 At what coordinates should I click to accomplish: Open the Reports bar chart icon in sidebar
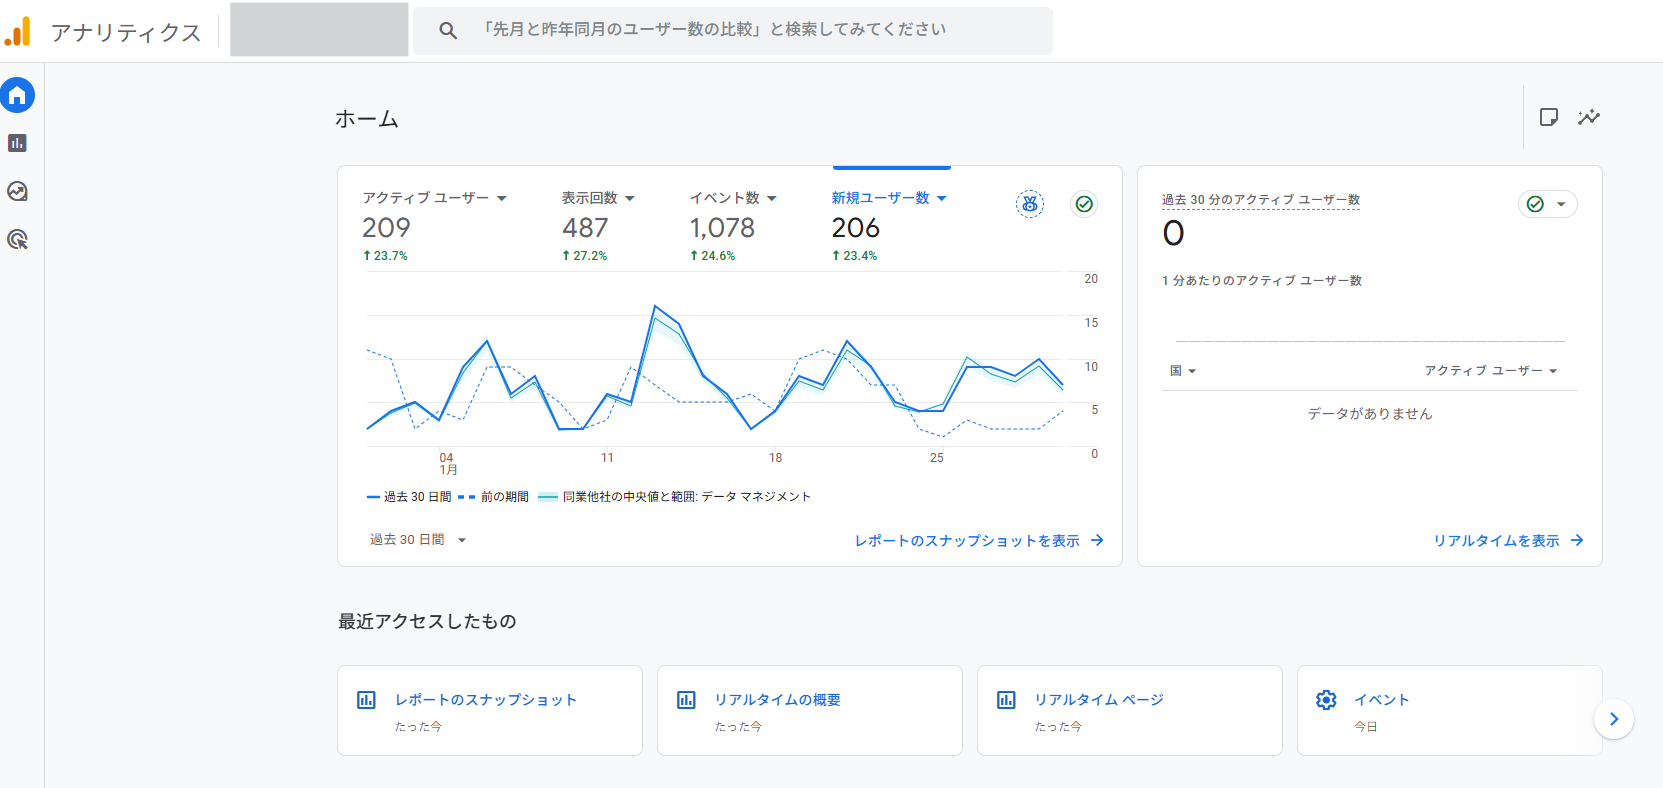pyautogui.click(x=17, y=143)
